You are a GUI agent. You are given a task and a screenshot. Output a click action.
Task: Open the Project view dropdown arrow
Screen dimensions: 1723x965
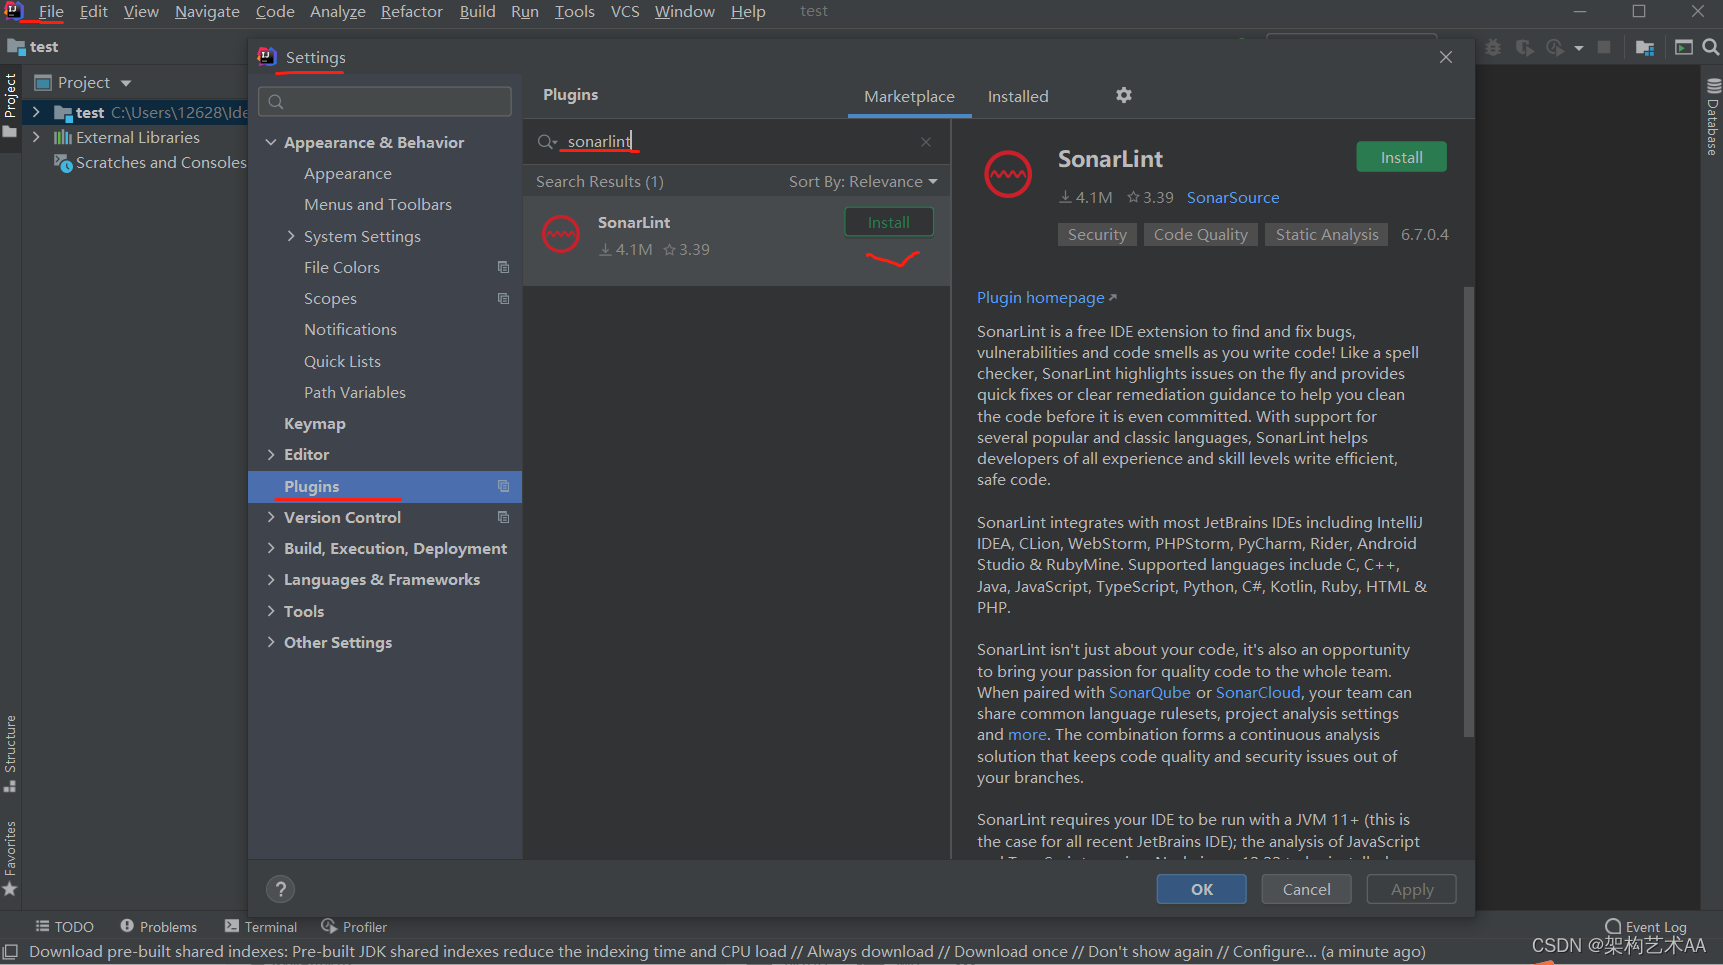[x=126, y=83]
